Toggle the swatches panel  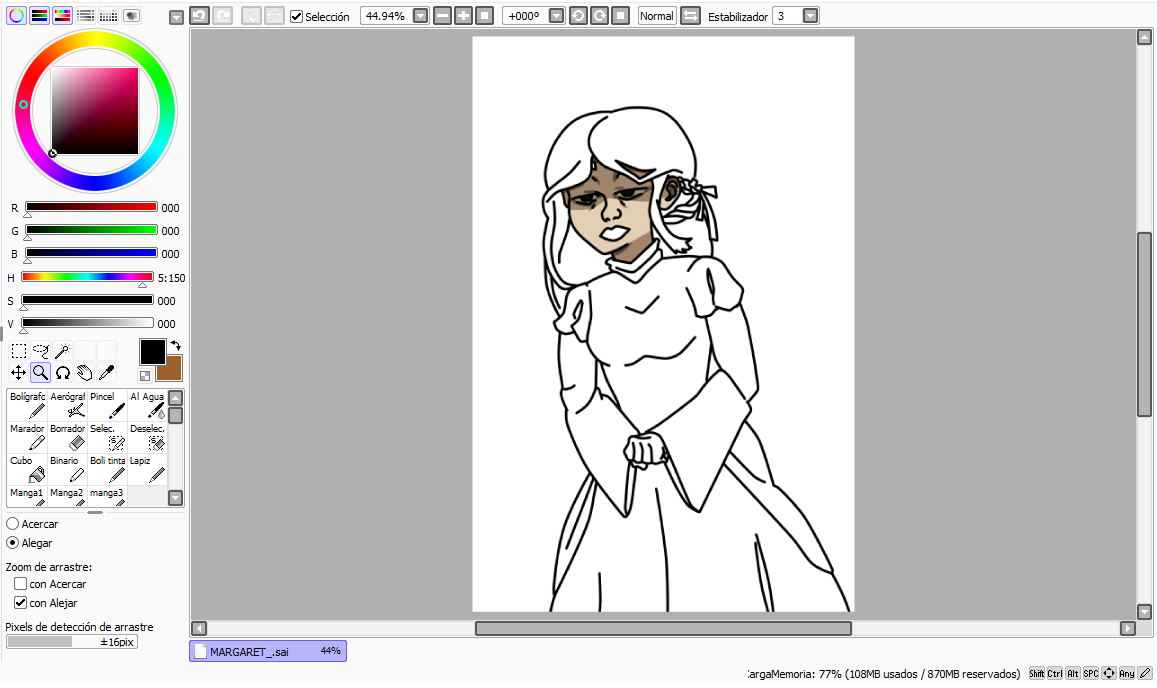[108, 15]
